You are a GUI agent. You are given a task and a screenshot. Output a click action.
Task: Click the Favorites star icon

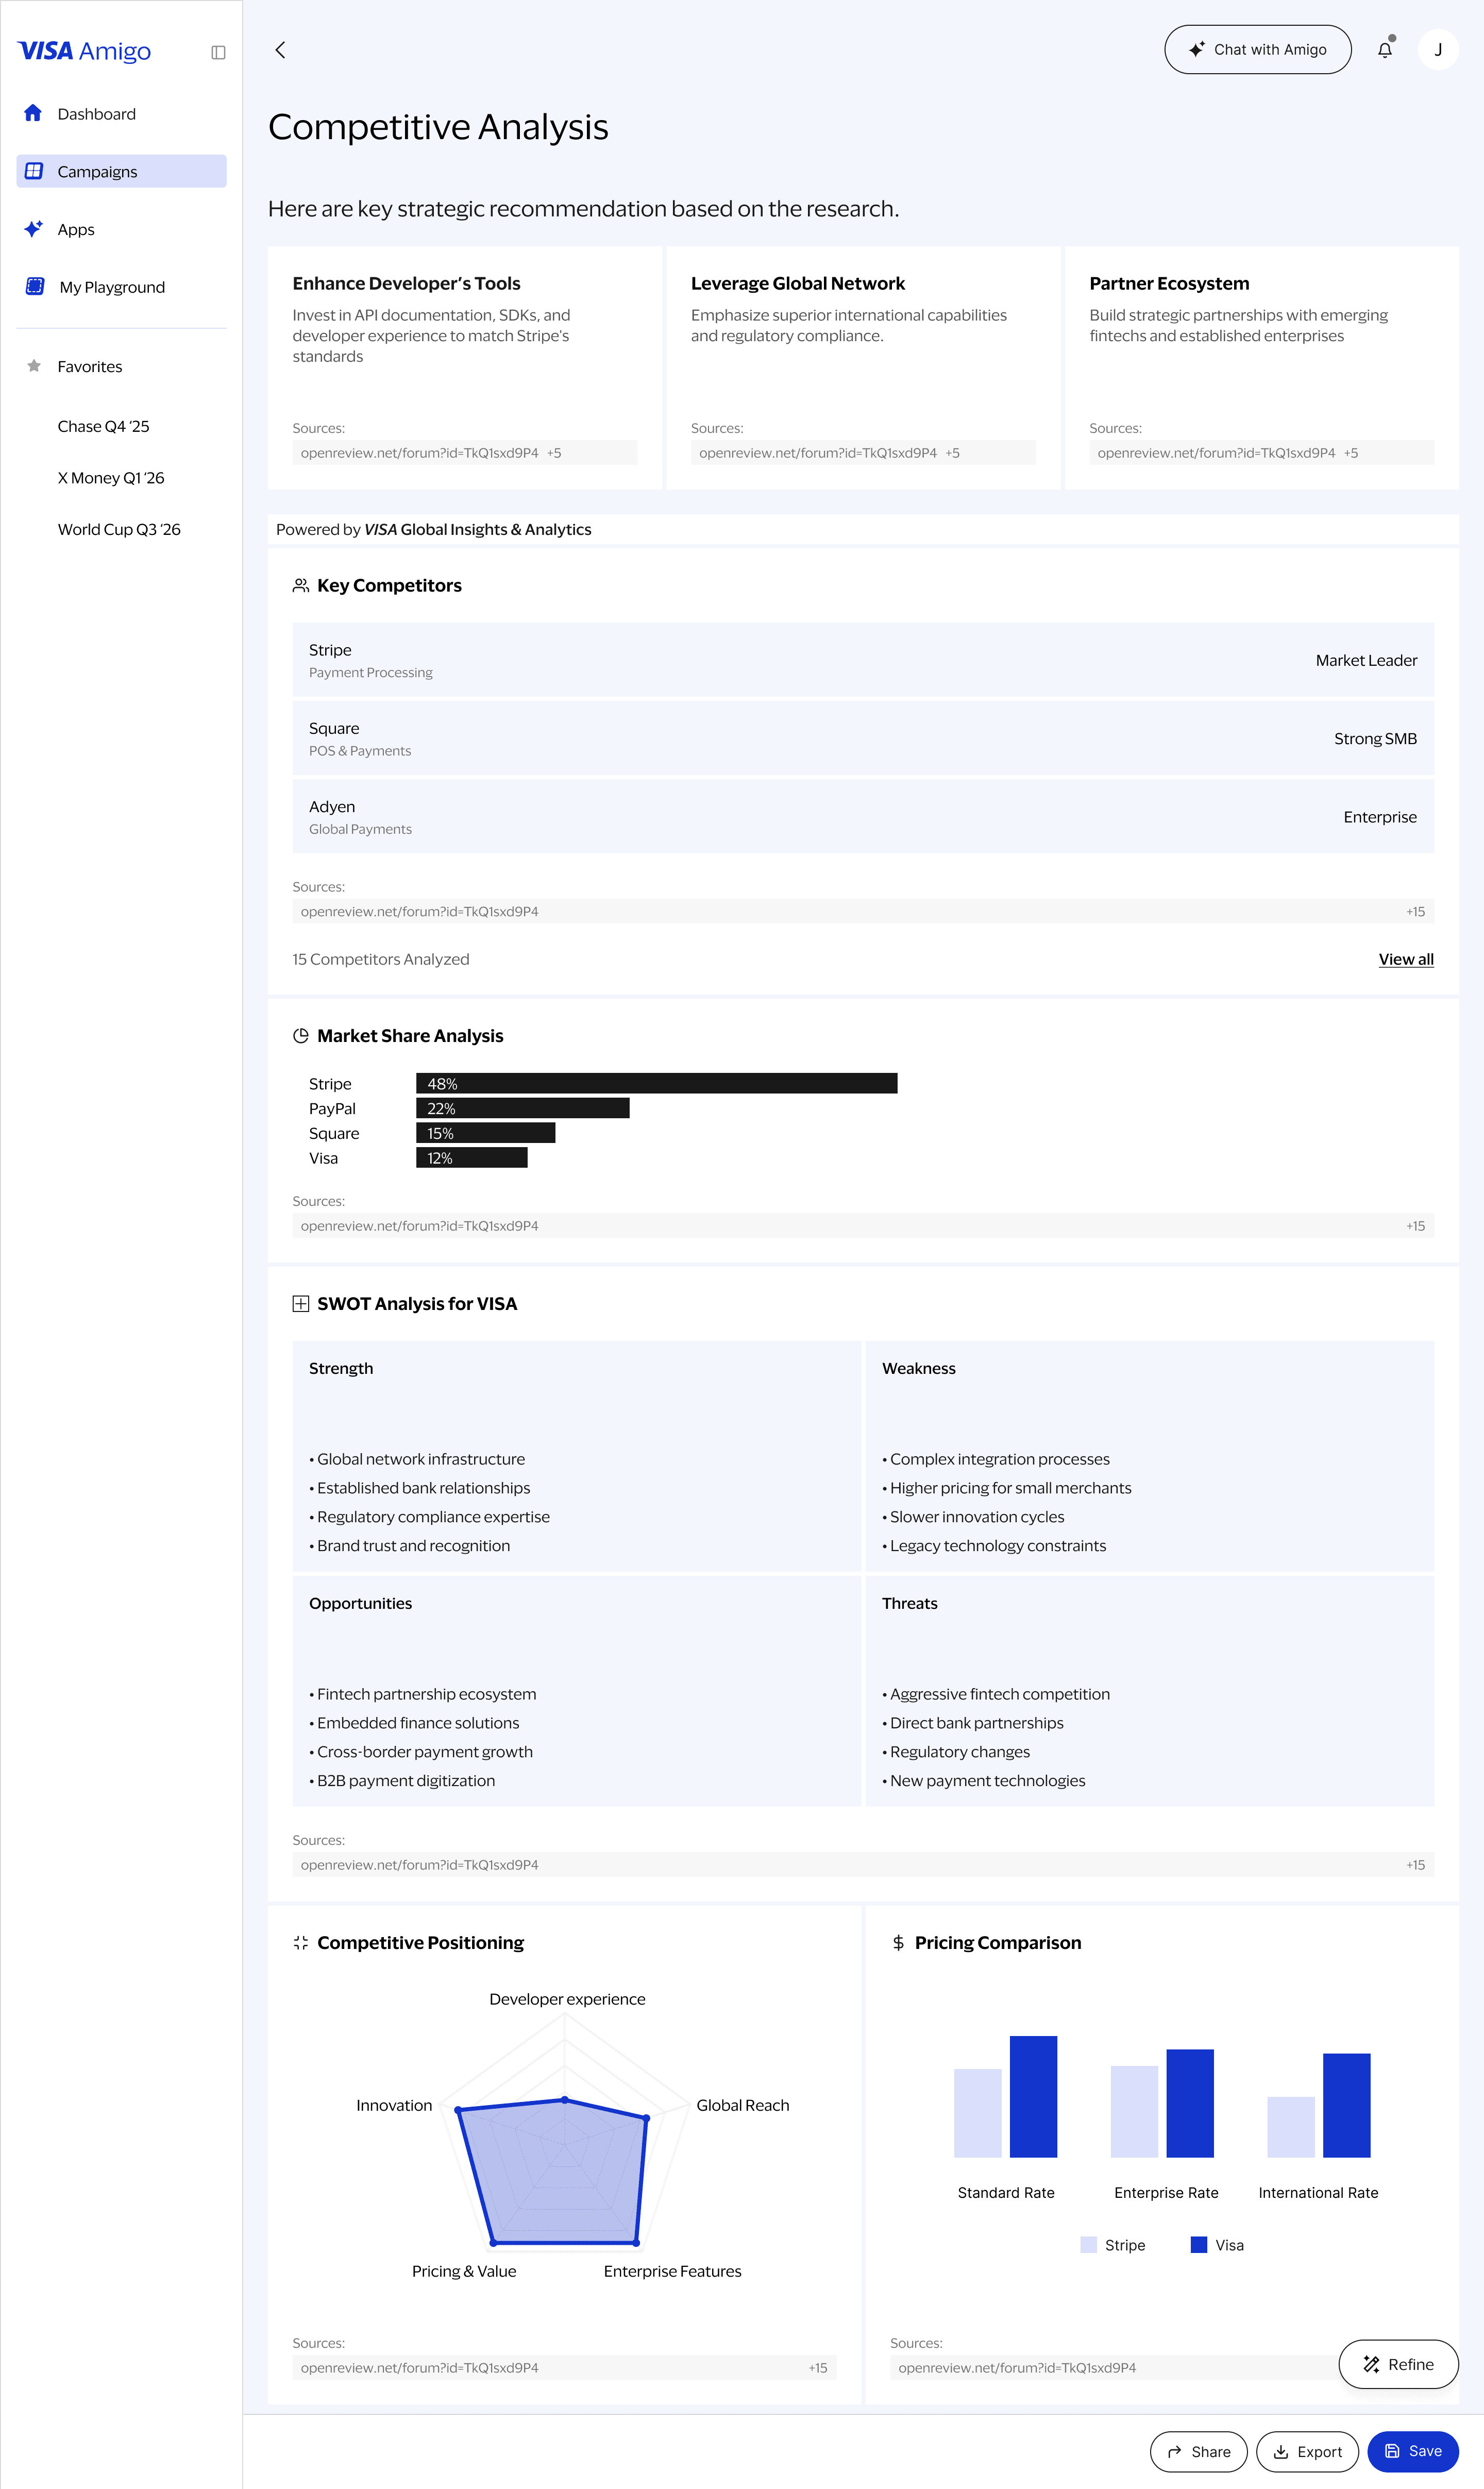(x=34, y=366)
